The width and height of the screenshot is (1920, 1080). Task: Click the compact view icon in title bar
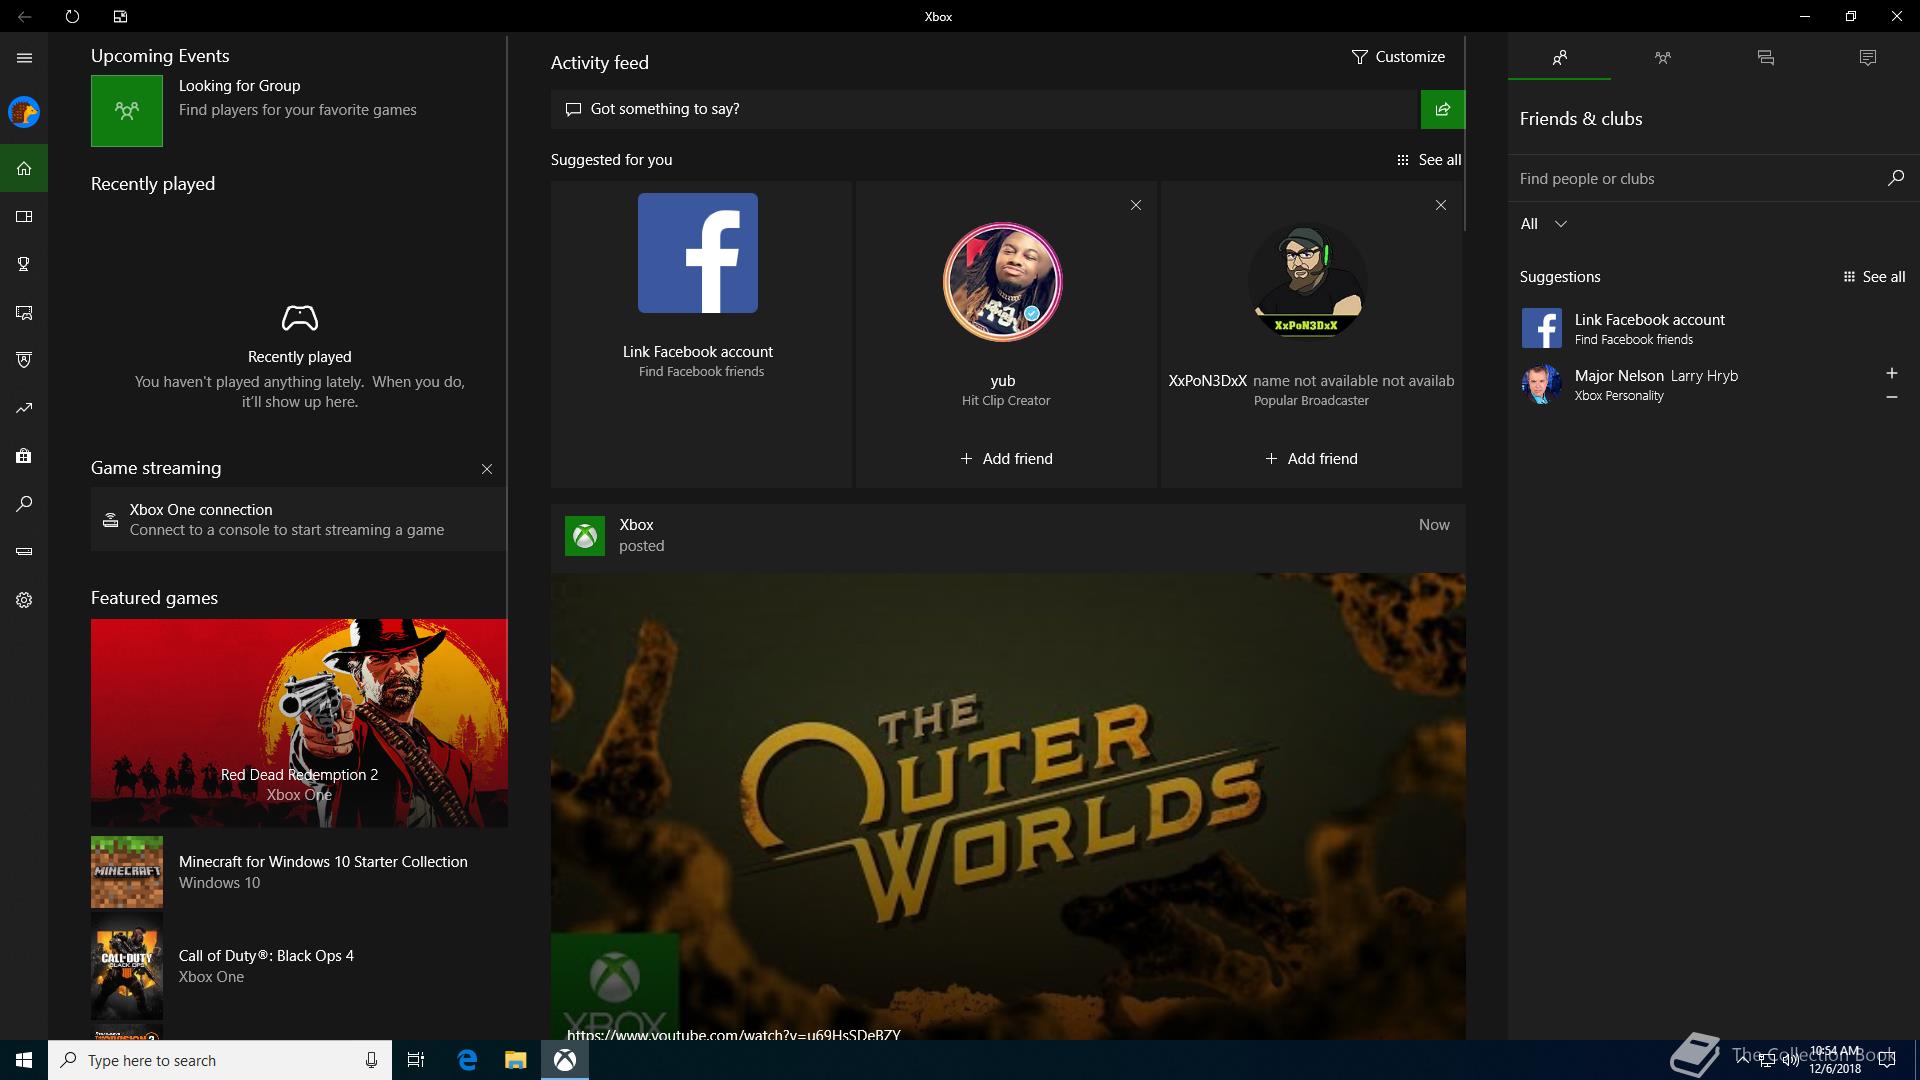tap(120, 16)
